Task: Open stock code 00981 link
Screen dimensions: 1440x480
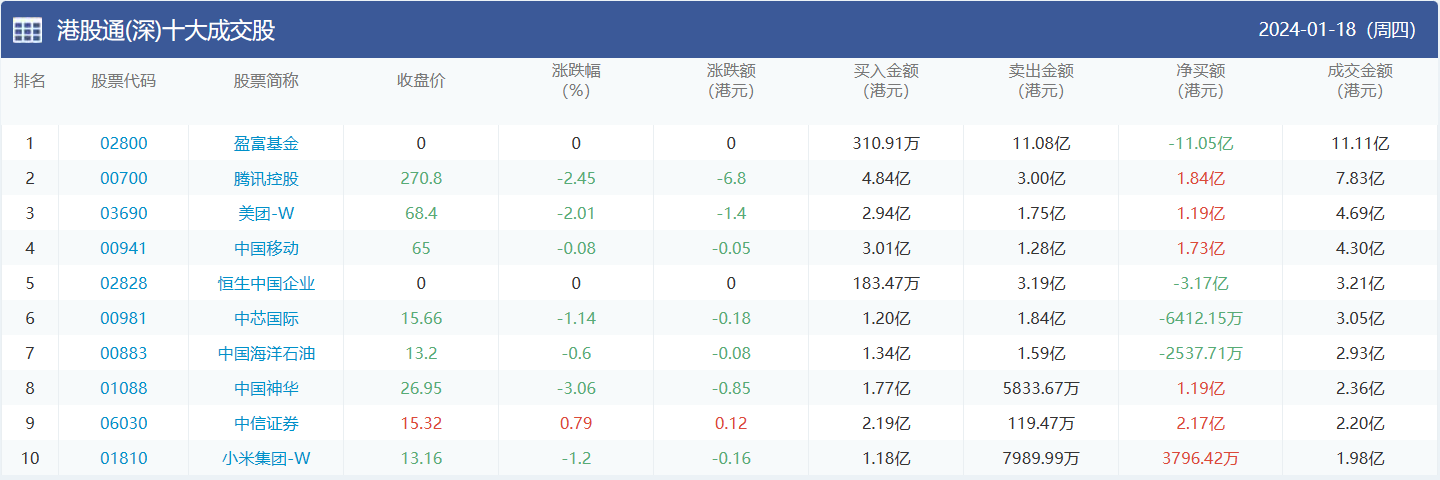Action: click(x=123, y=318)
